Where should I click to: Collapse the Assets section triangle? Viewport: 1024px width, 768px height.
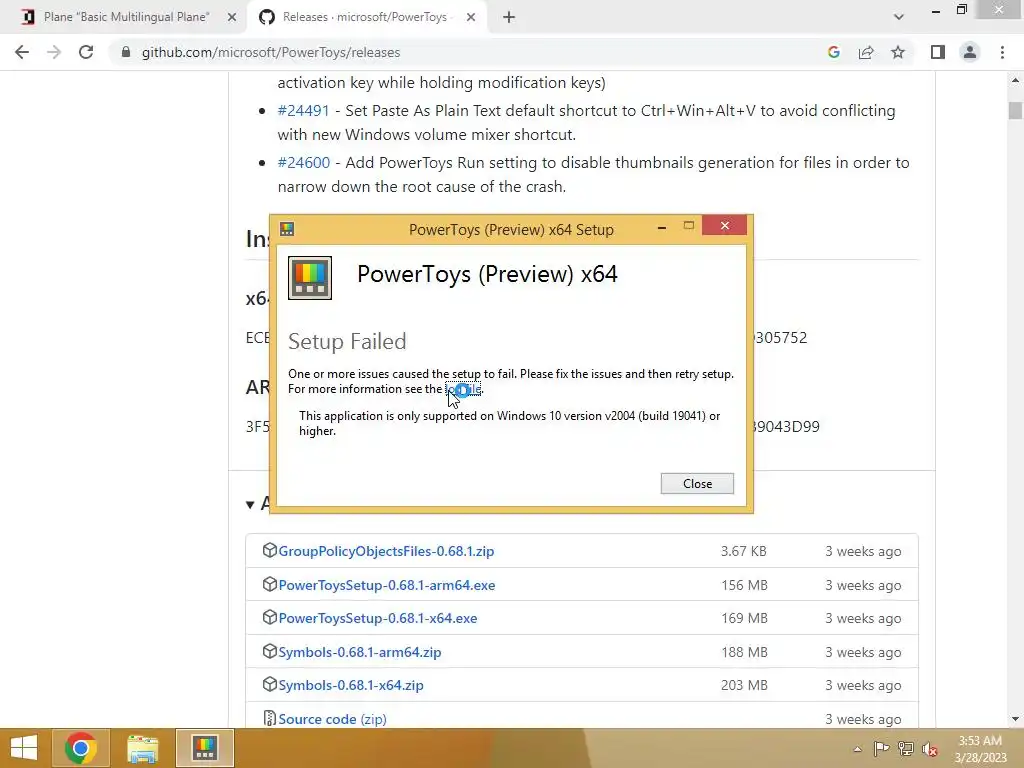(250, 504)
